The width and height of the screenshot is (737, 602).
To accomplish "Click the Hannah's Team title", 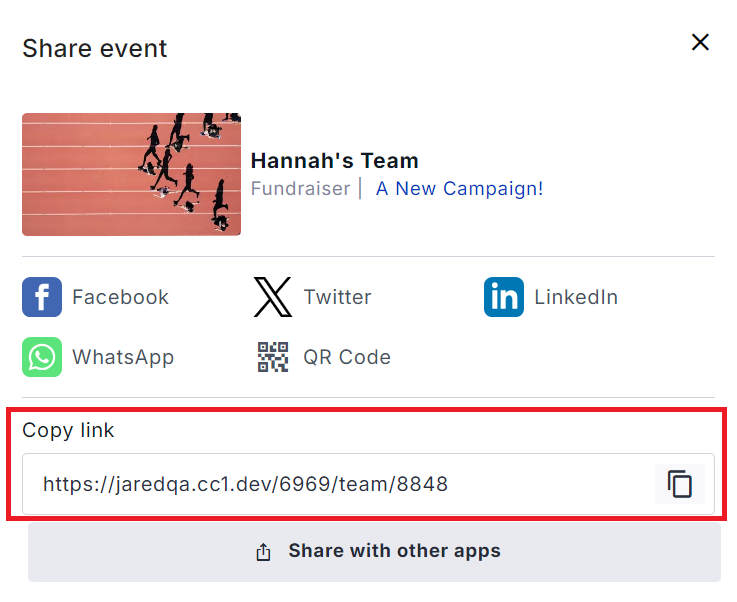I will (334, 161).
